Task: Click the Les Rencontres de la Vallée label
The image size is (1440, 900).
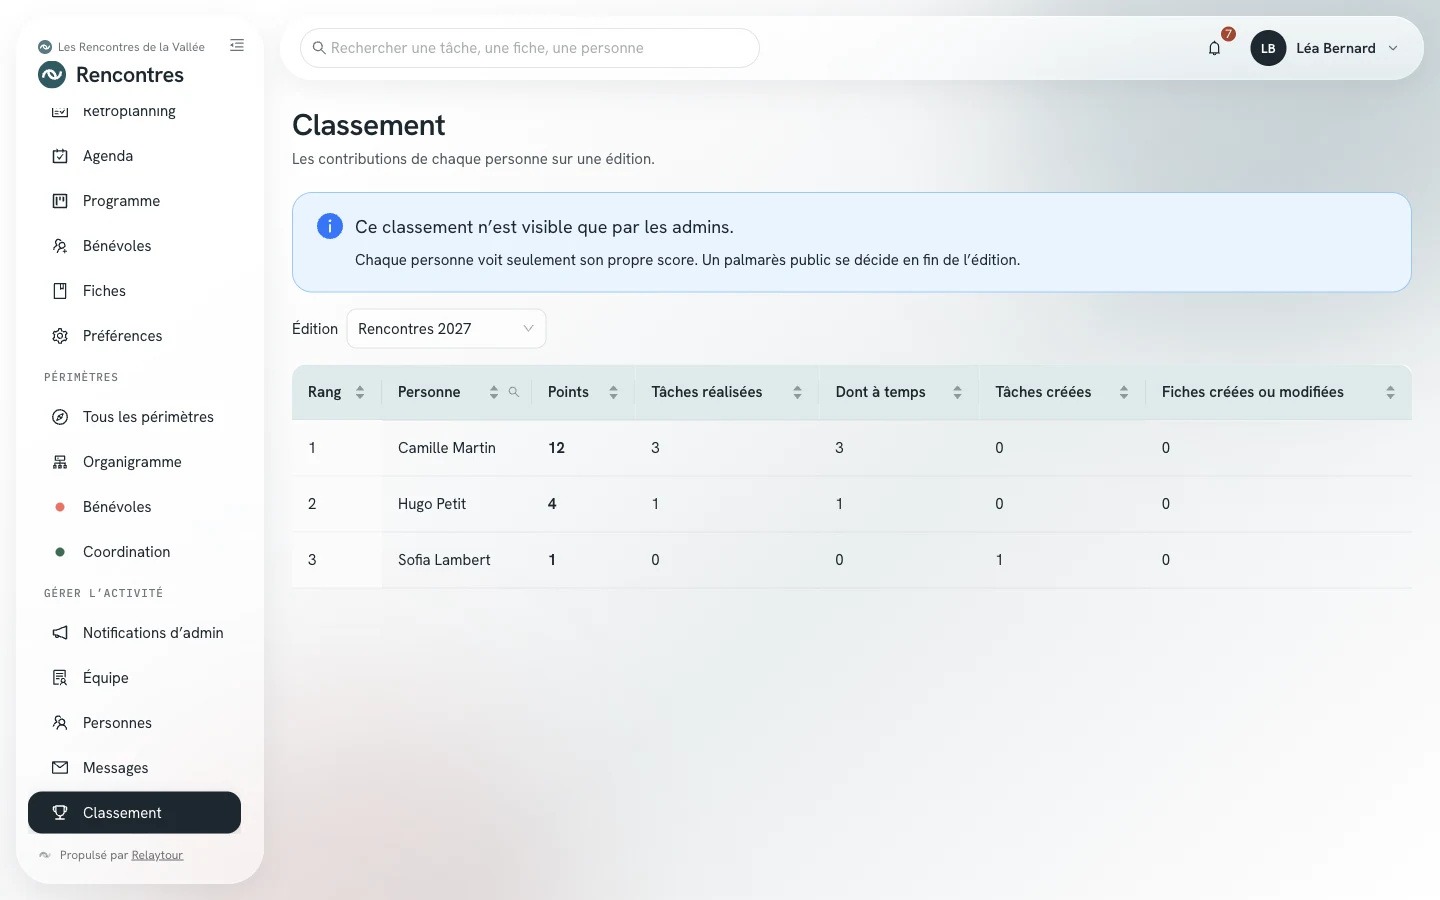Action: point(131,47)
